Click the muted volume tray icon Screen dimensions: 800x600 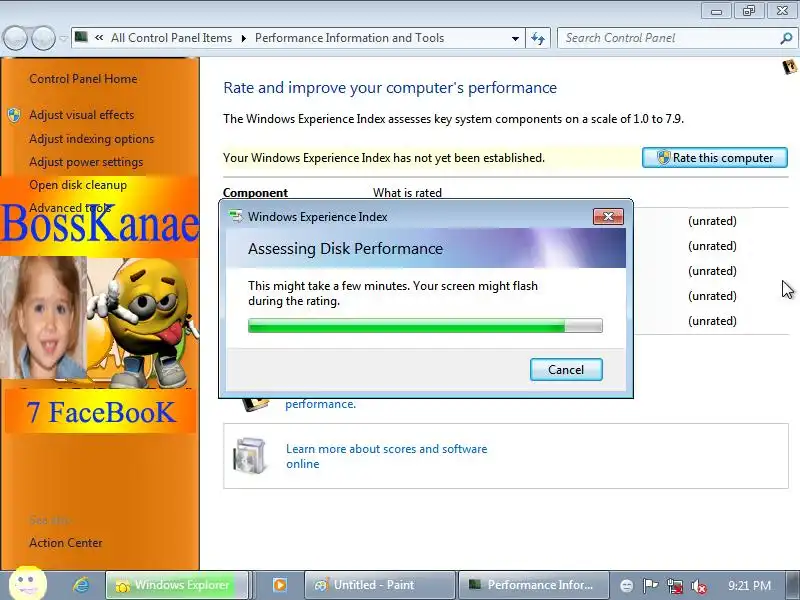tap(699, 586)
